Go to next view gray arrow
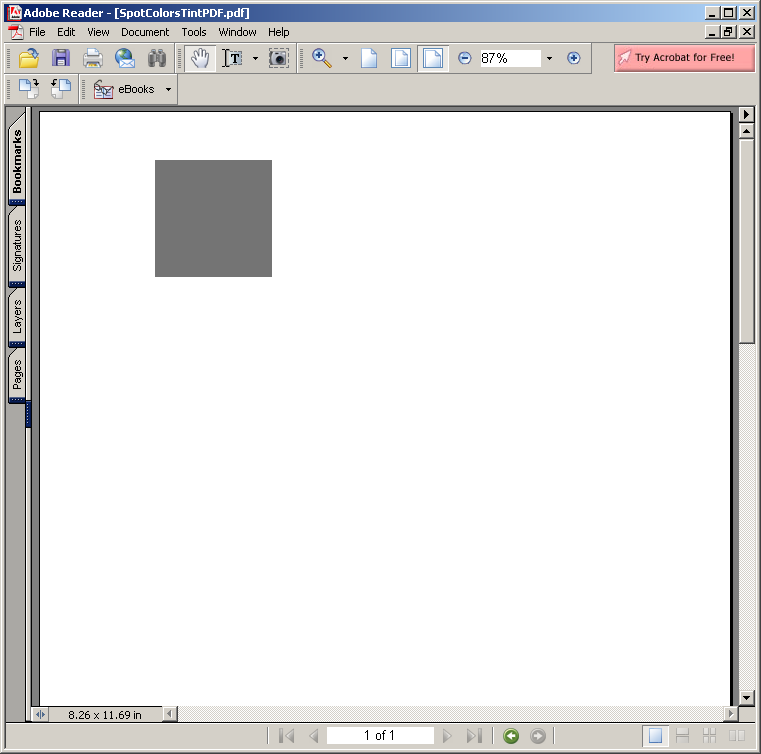The width and height of the screenshot is (761, 754). pos(537,736)
